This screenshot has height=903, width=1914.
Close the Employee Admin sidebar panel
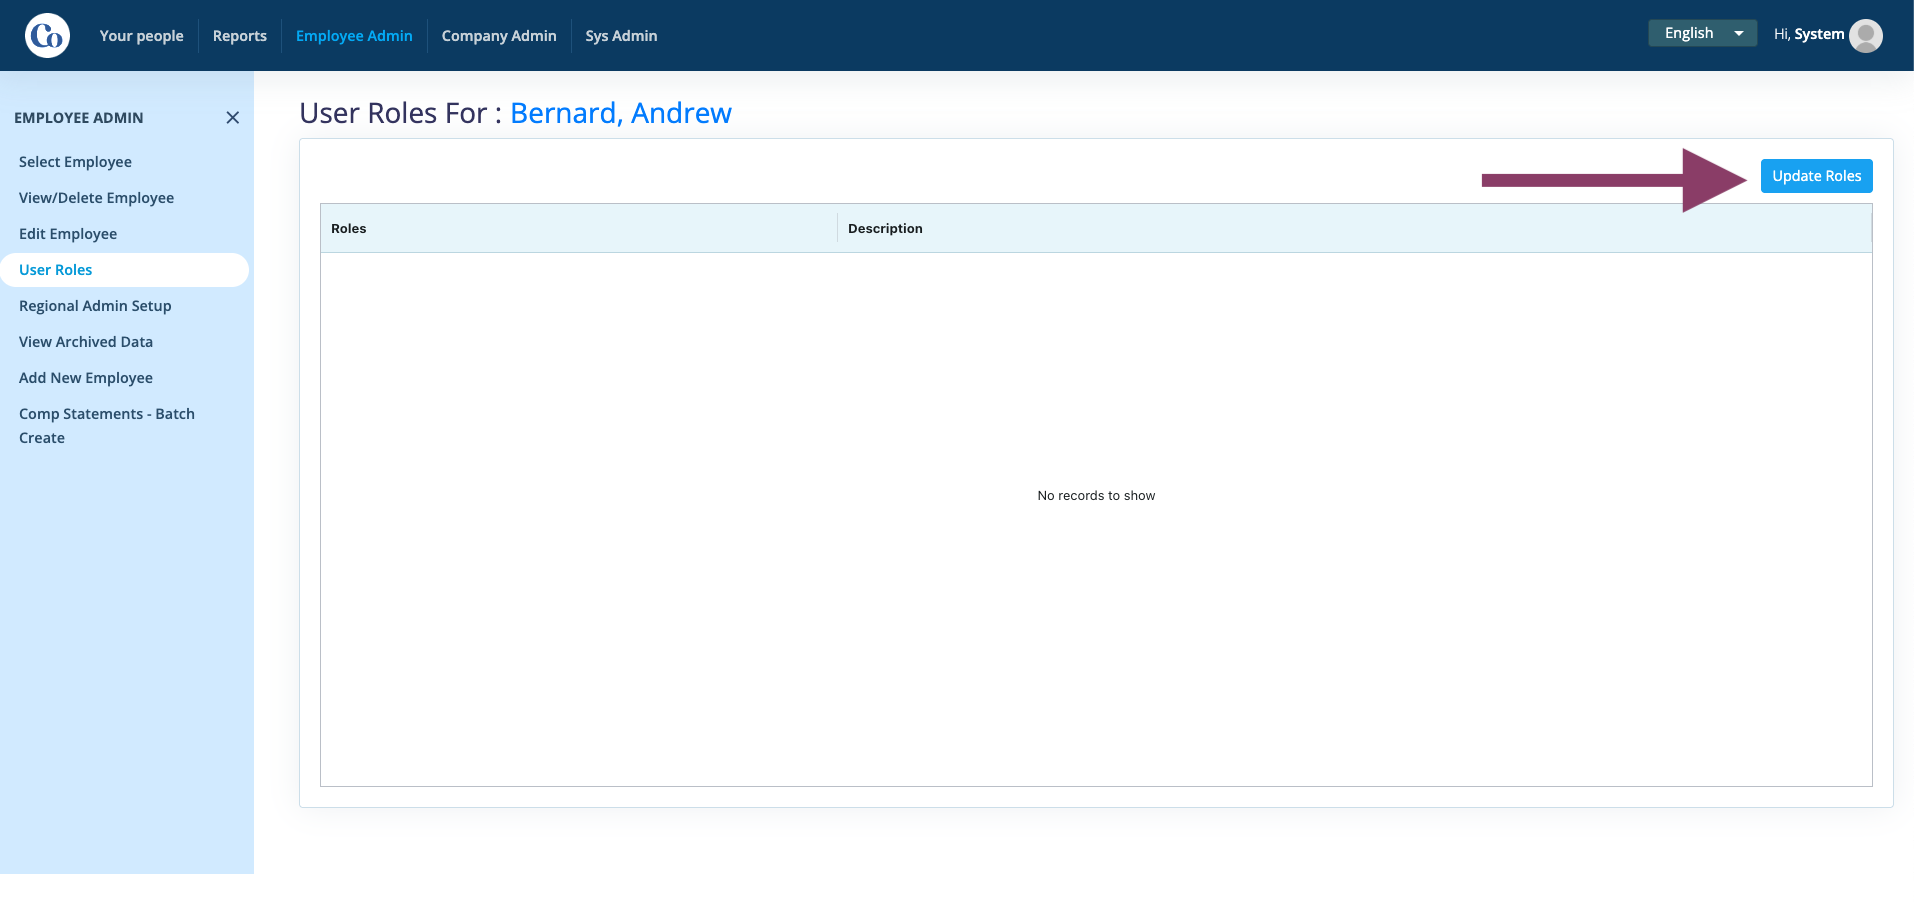(x=232, y=118)
